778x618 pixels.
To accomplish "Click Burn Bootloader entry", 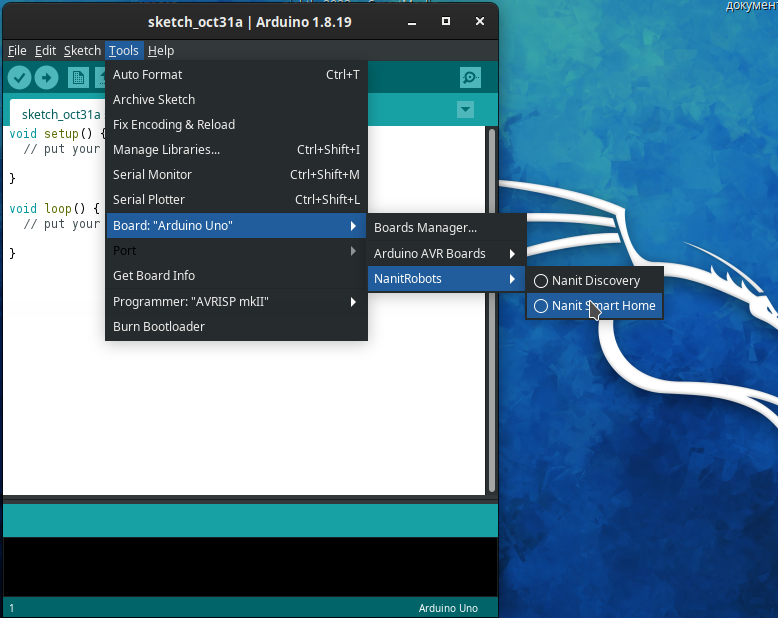I will 236,326.
